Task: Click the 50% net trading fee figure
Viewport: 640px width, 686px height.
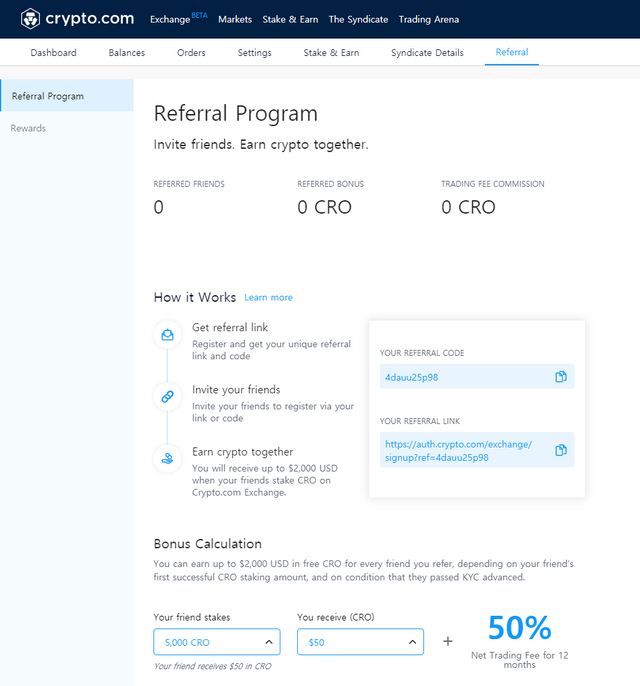Action: tap(520, 627)
